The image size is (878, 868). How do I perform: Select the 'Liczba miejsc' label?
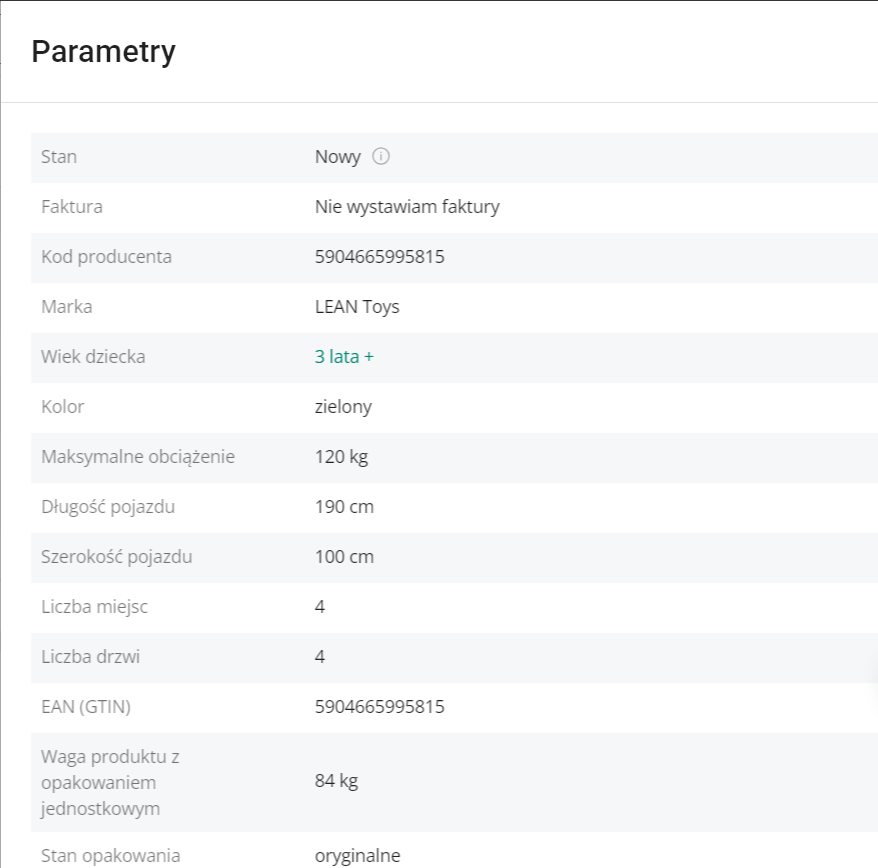coord(94,607)
